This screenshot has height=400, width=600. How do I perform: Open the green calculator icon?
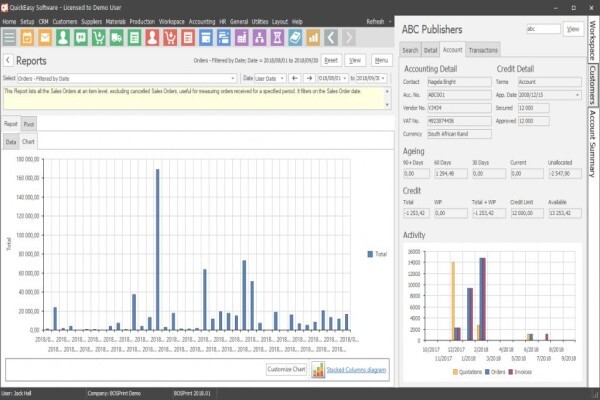[x=134, y=38]
